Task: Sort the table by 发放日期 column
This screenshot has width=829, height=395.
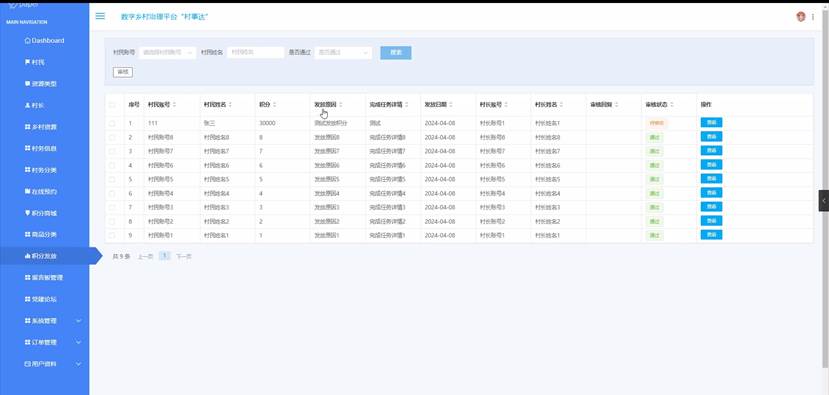Action: pyautogui.click(x=451, y=105)
